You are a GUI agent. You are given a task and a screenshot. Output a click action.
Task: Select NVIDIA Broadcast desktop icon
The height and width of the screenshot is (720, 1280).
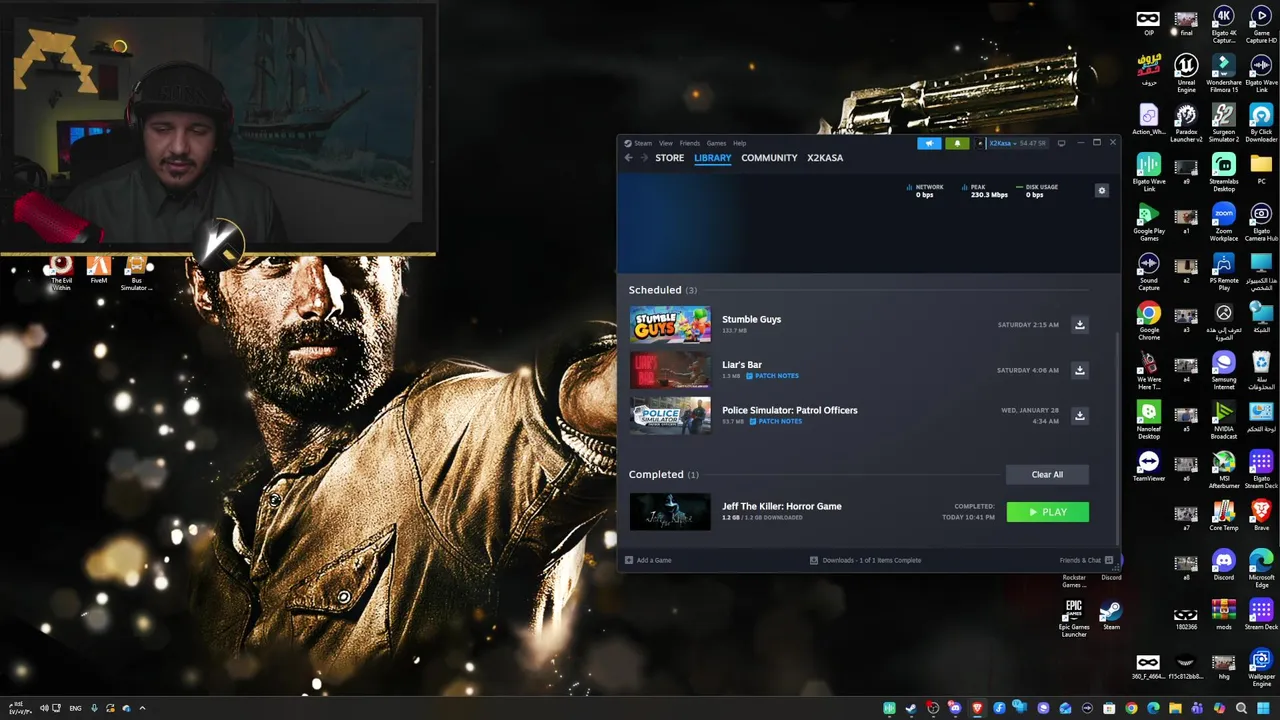pyautogui.click(x=1224, y=420)
